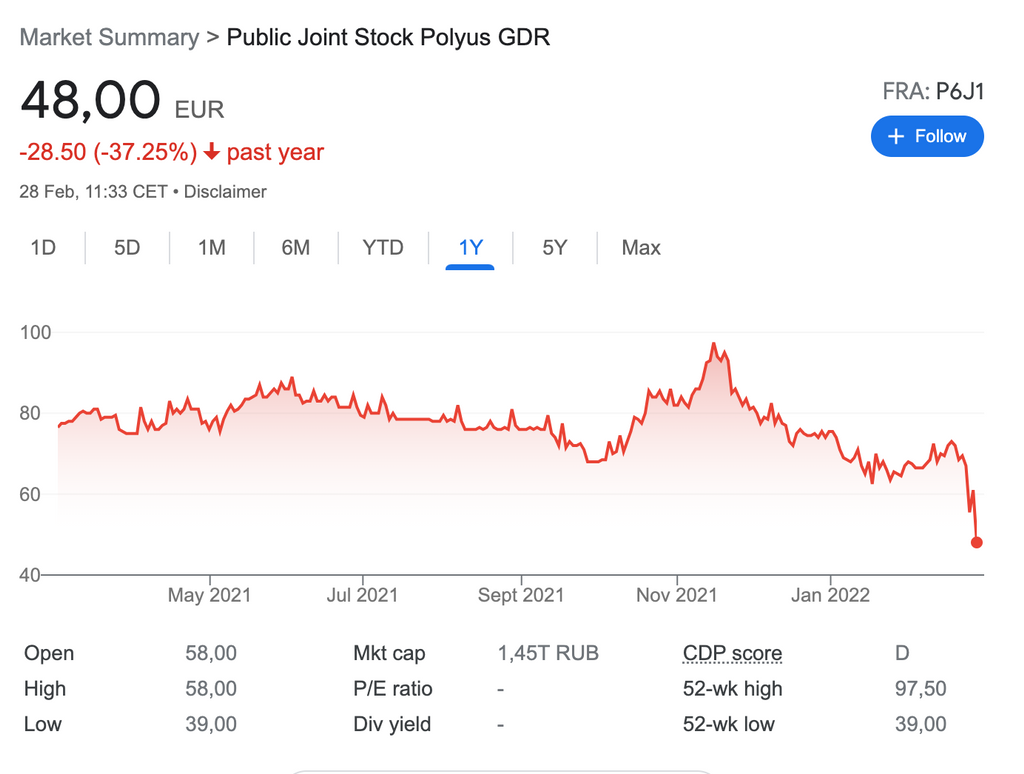Viewport: 1024px width, 774px height.
Task: Switch chart to 1D range
Action: tap(43, 248)
